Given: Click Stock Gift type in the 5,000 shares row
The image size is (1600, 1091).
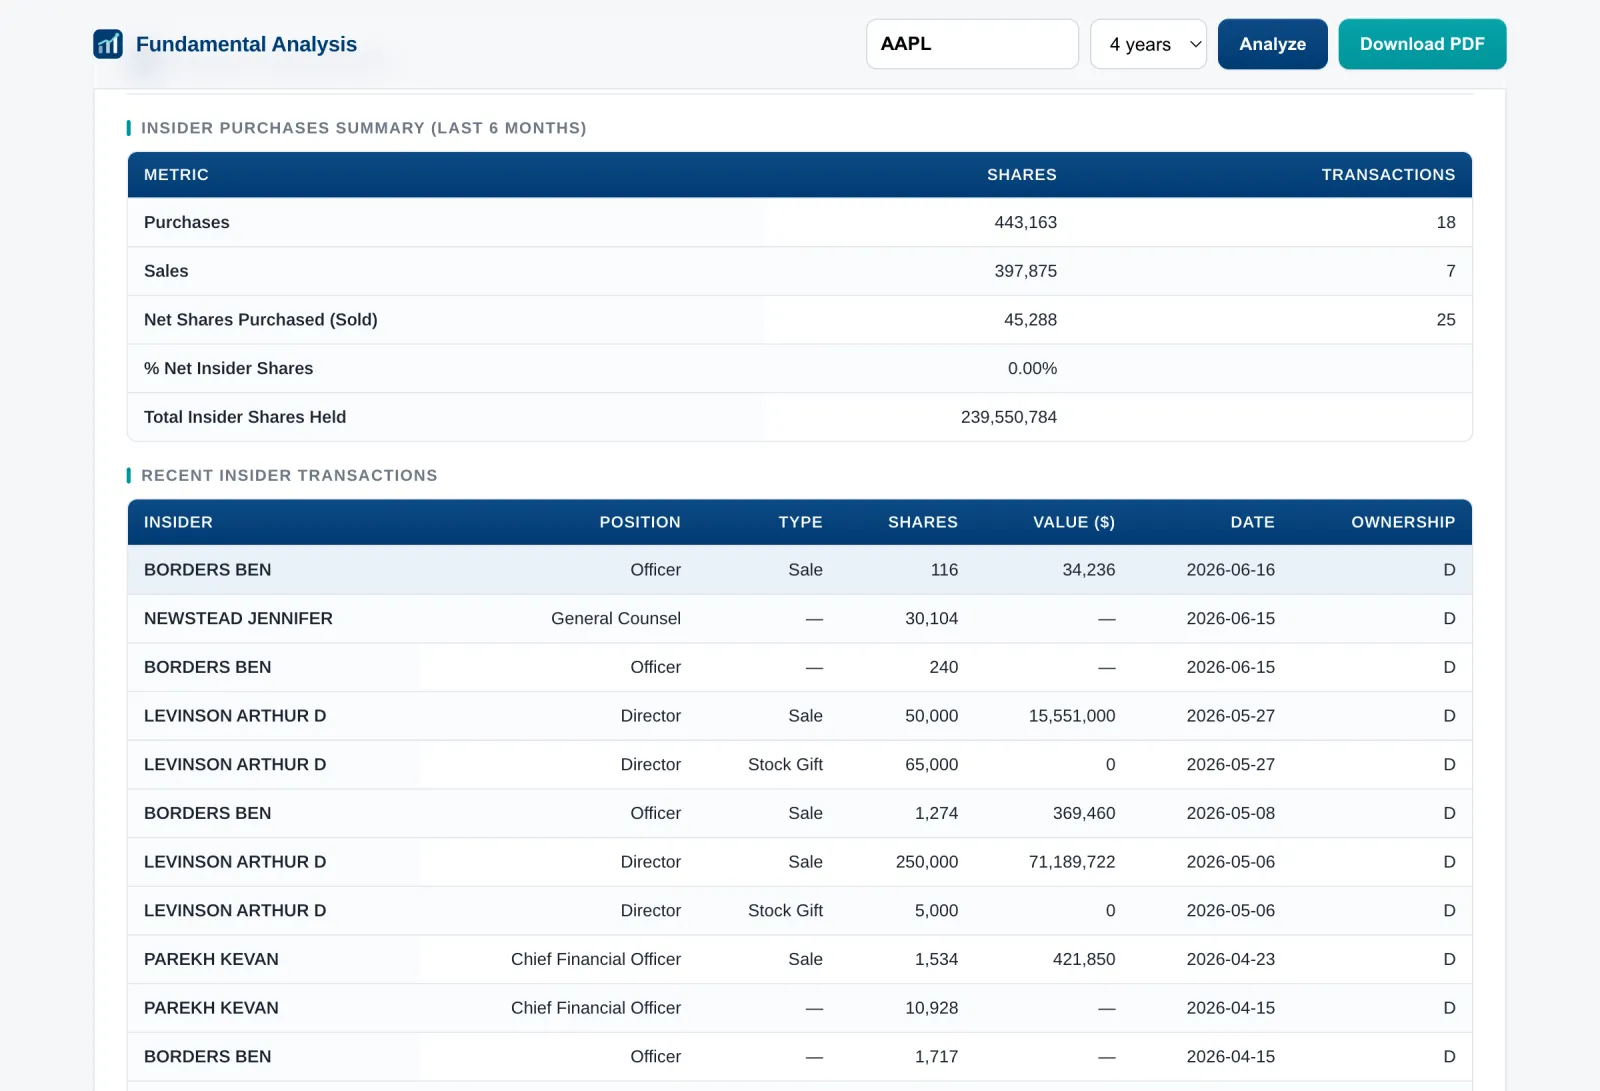Looking at the screenshot, I should 785,911.
